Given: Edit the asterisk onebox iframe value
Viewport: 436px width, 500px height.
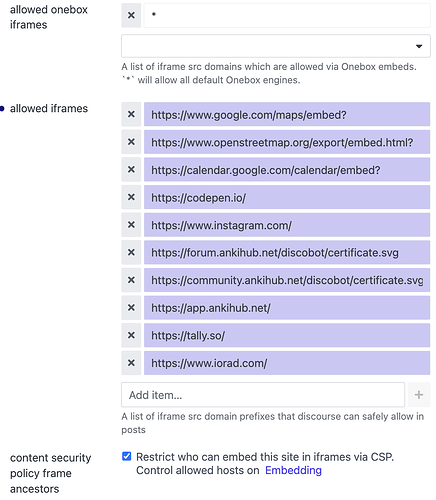Looking at the screenshot, I should tap(287, 15).
